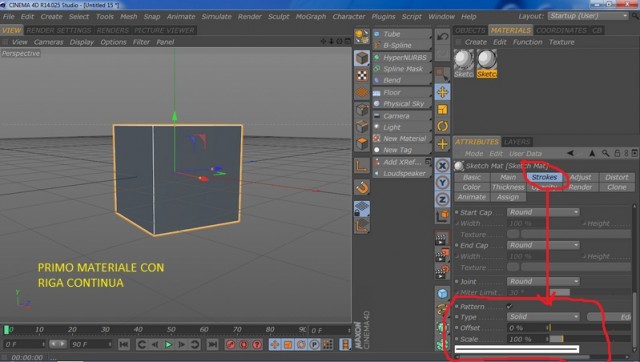Open the Start Cap dropdown
This screenshot has height=362, width=640.
click(x=543, y=212)
